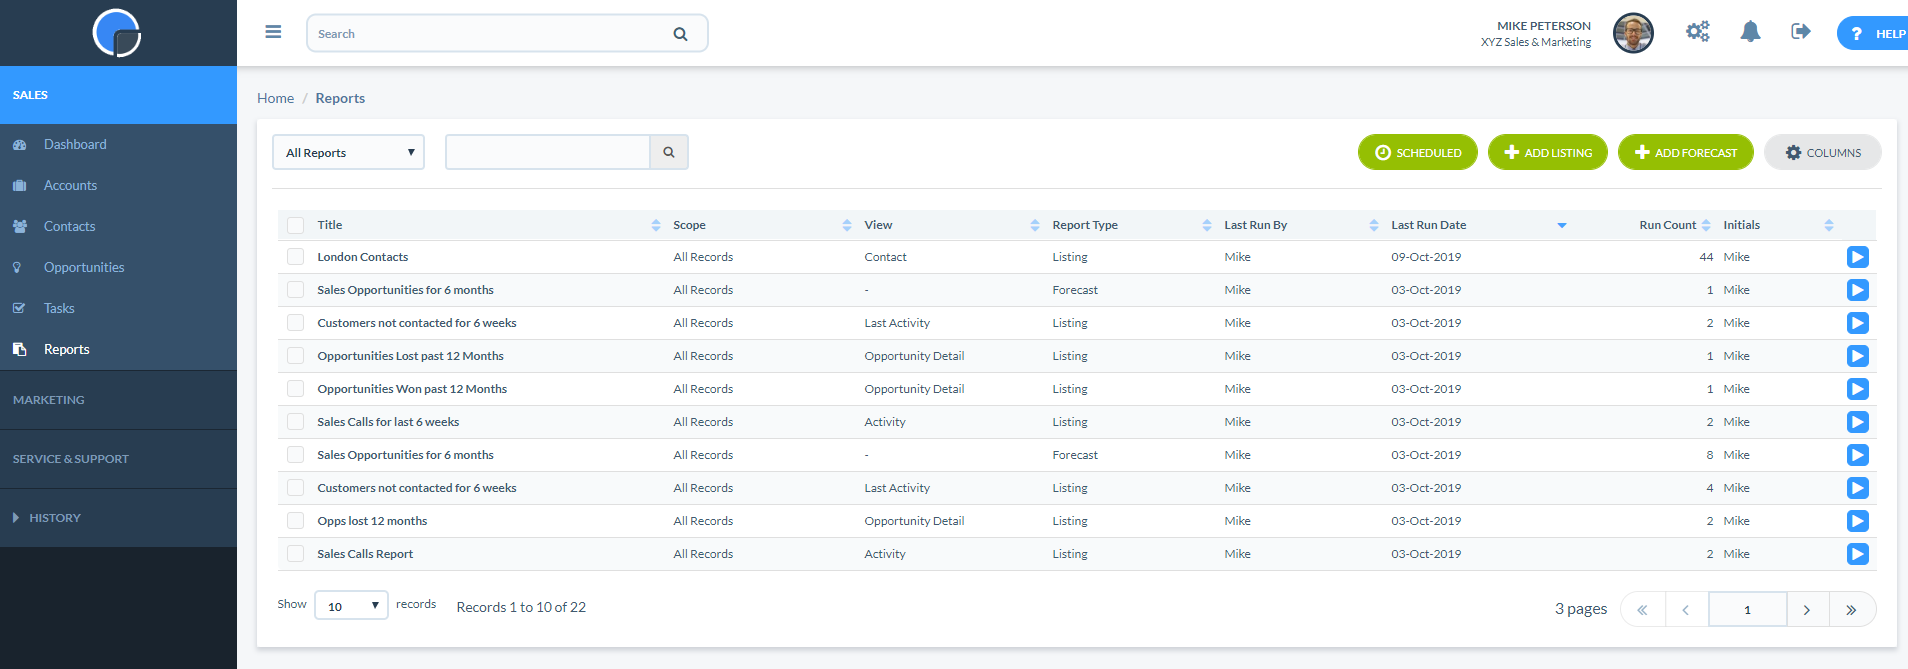Run Opportunities Won past 12 Months report

point(1858,389)
